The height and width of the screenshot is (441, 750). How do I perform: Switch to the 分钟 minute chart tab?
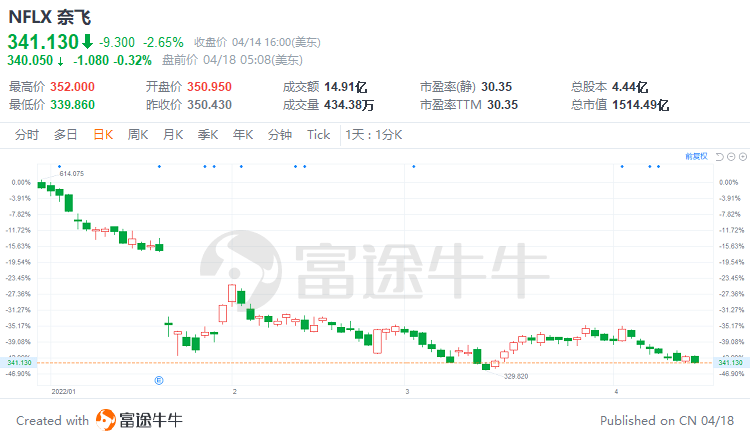(280, 135)
